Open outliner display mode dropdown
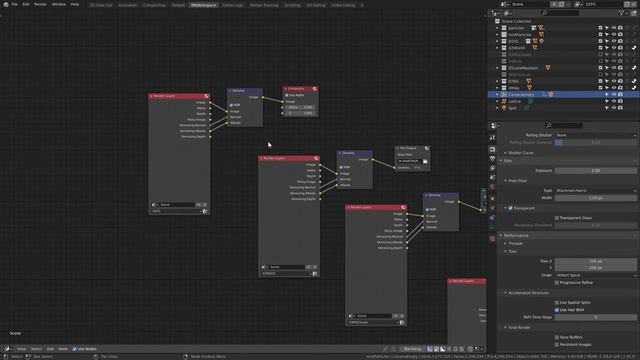 [x=508, y=13]
